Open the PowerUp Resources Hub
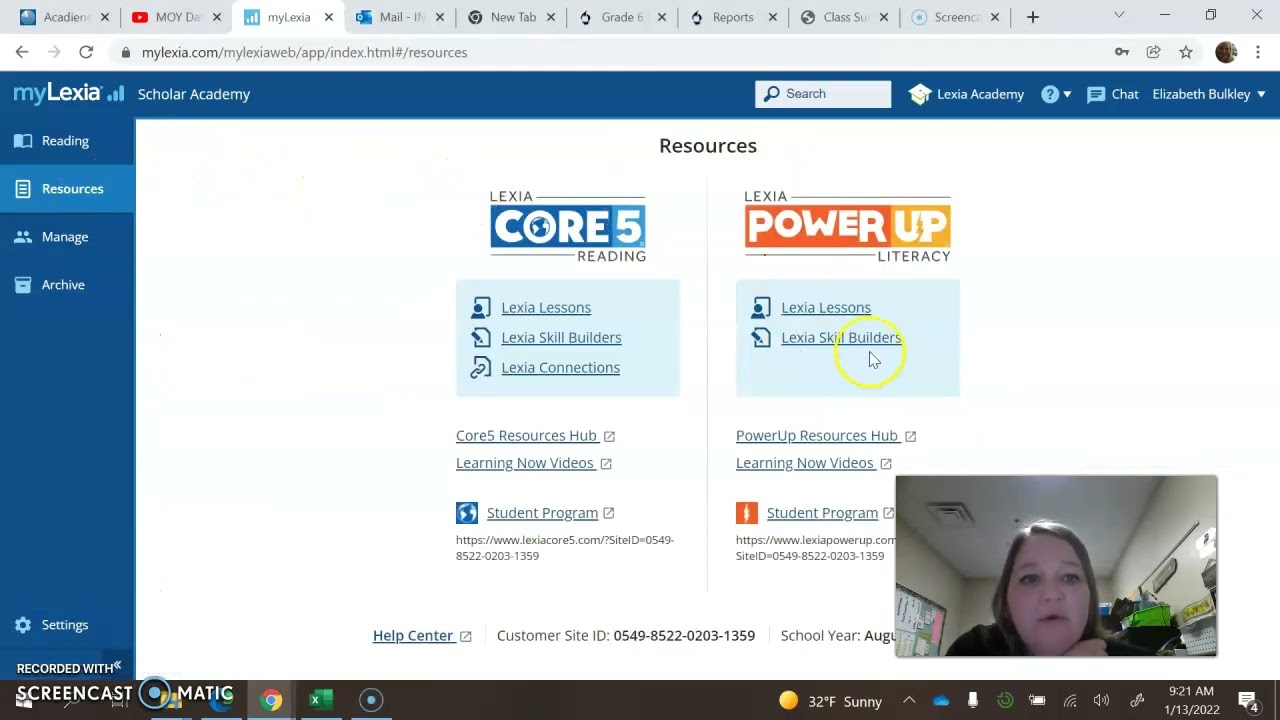This screenshot has height=720, width=1280. pyautogui.click(x=825, y=436)
